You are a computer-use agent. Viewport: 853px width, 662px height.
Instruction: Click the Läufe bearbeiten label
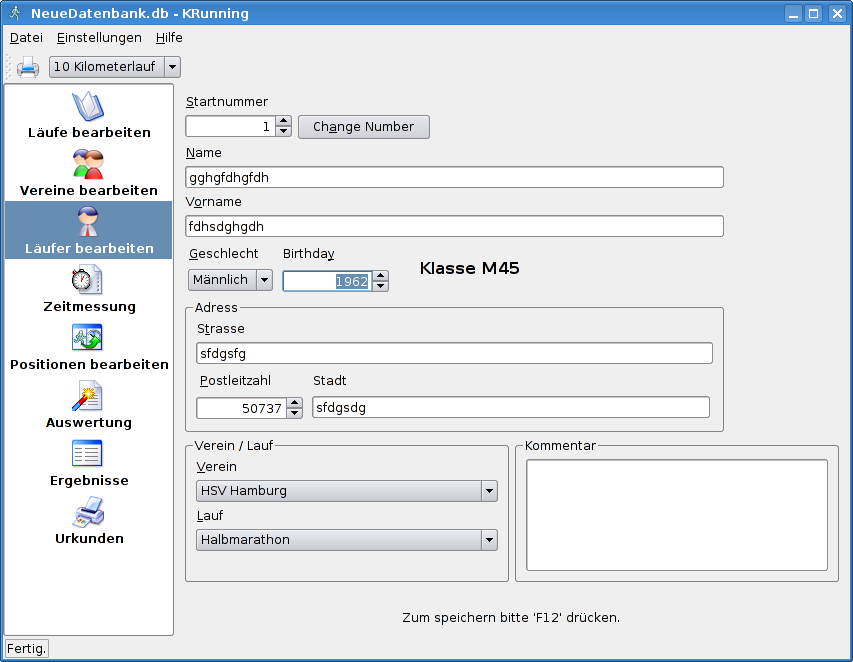coord(89,133)
